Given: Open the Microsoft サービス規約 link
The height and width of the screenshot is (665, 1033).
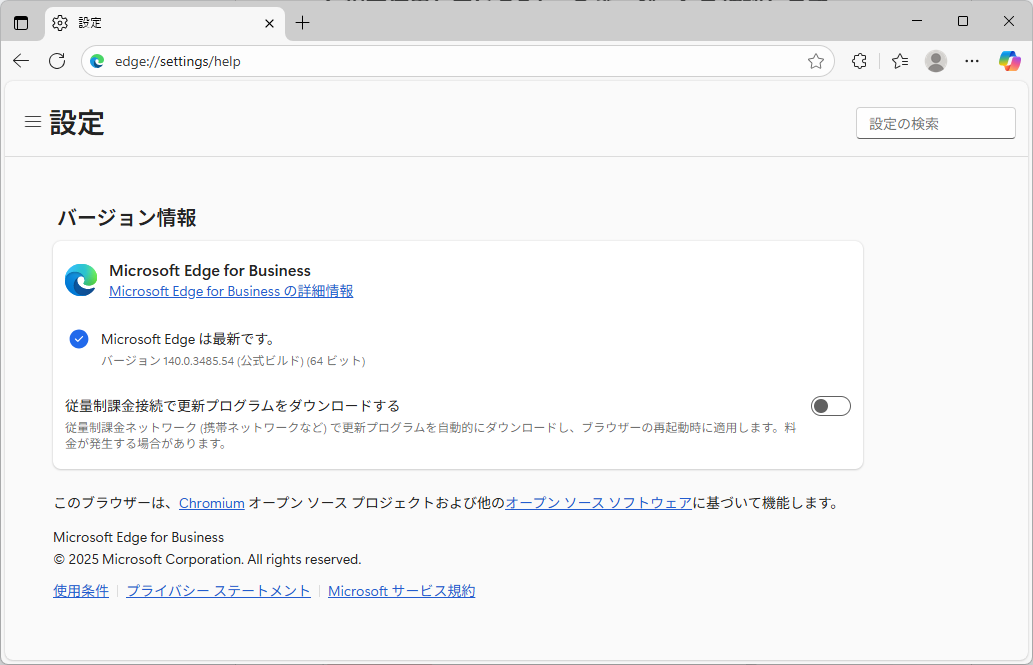Looking at the screenshot, I should tap(401, 591).
